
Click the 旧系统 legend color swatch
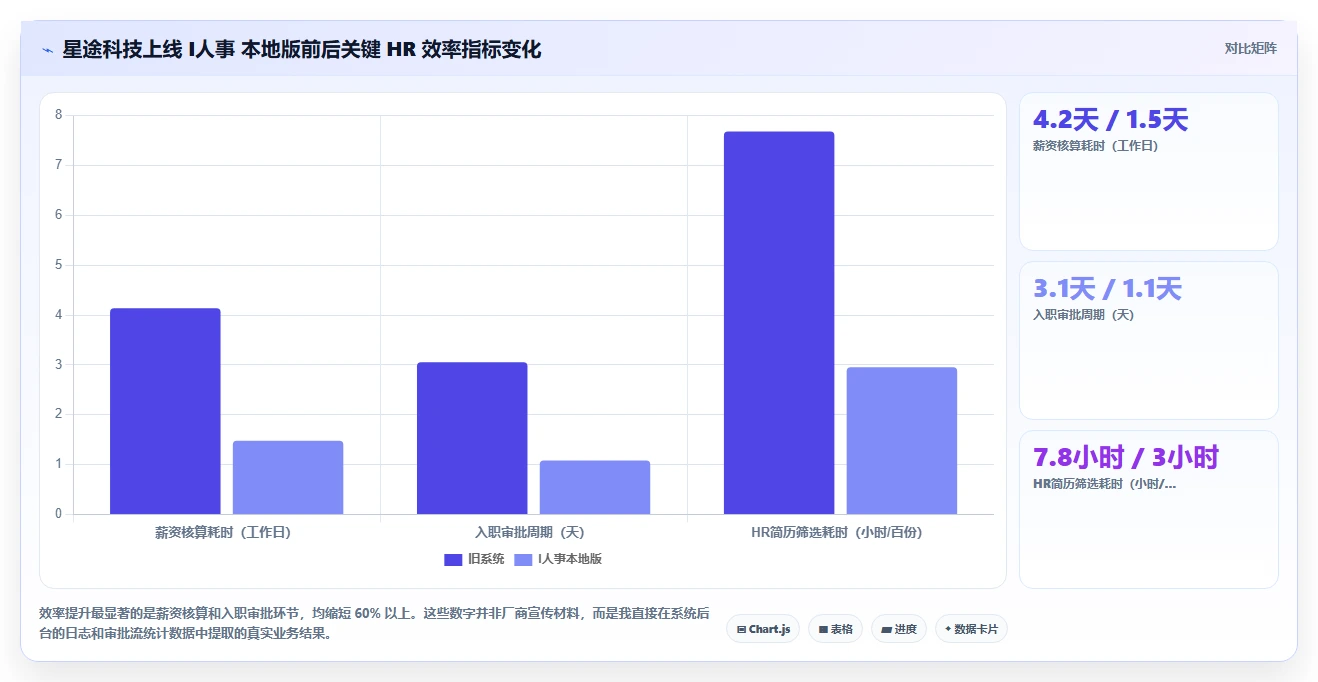tap(453, 560)
